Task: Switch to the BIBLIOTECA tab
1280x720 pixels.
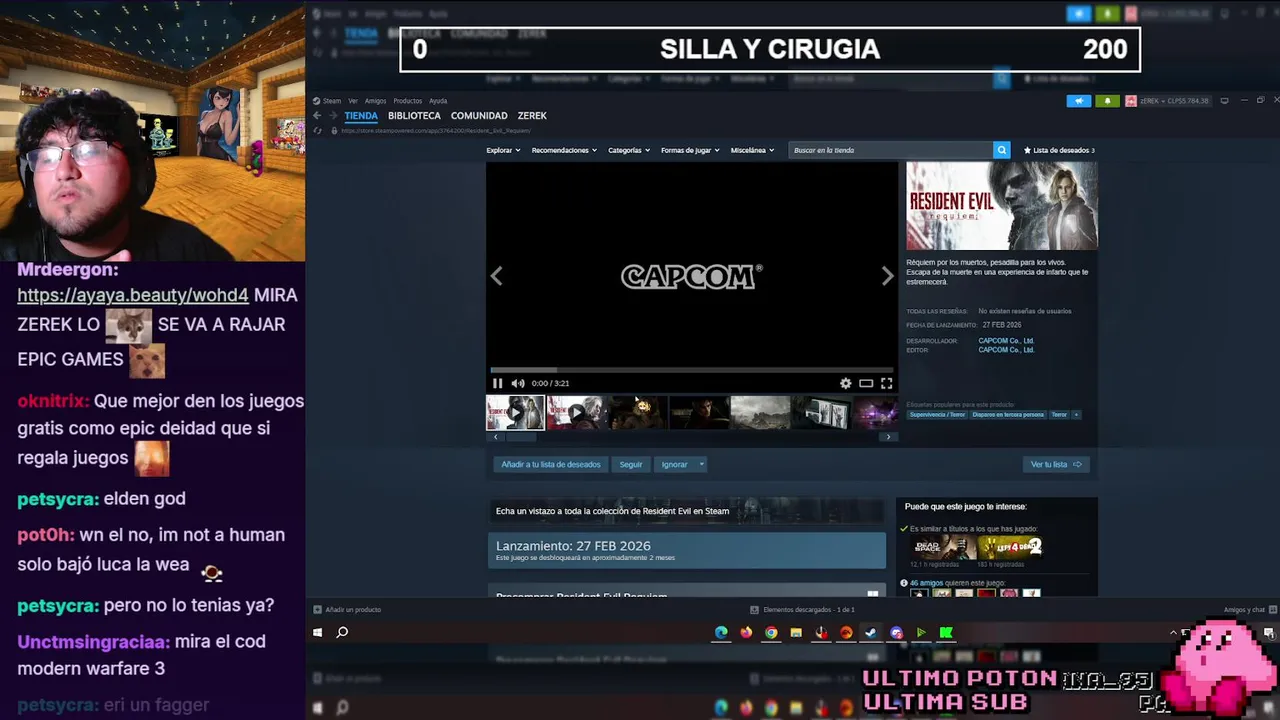Action: tap(414, 116)
